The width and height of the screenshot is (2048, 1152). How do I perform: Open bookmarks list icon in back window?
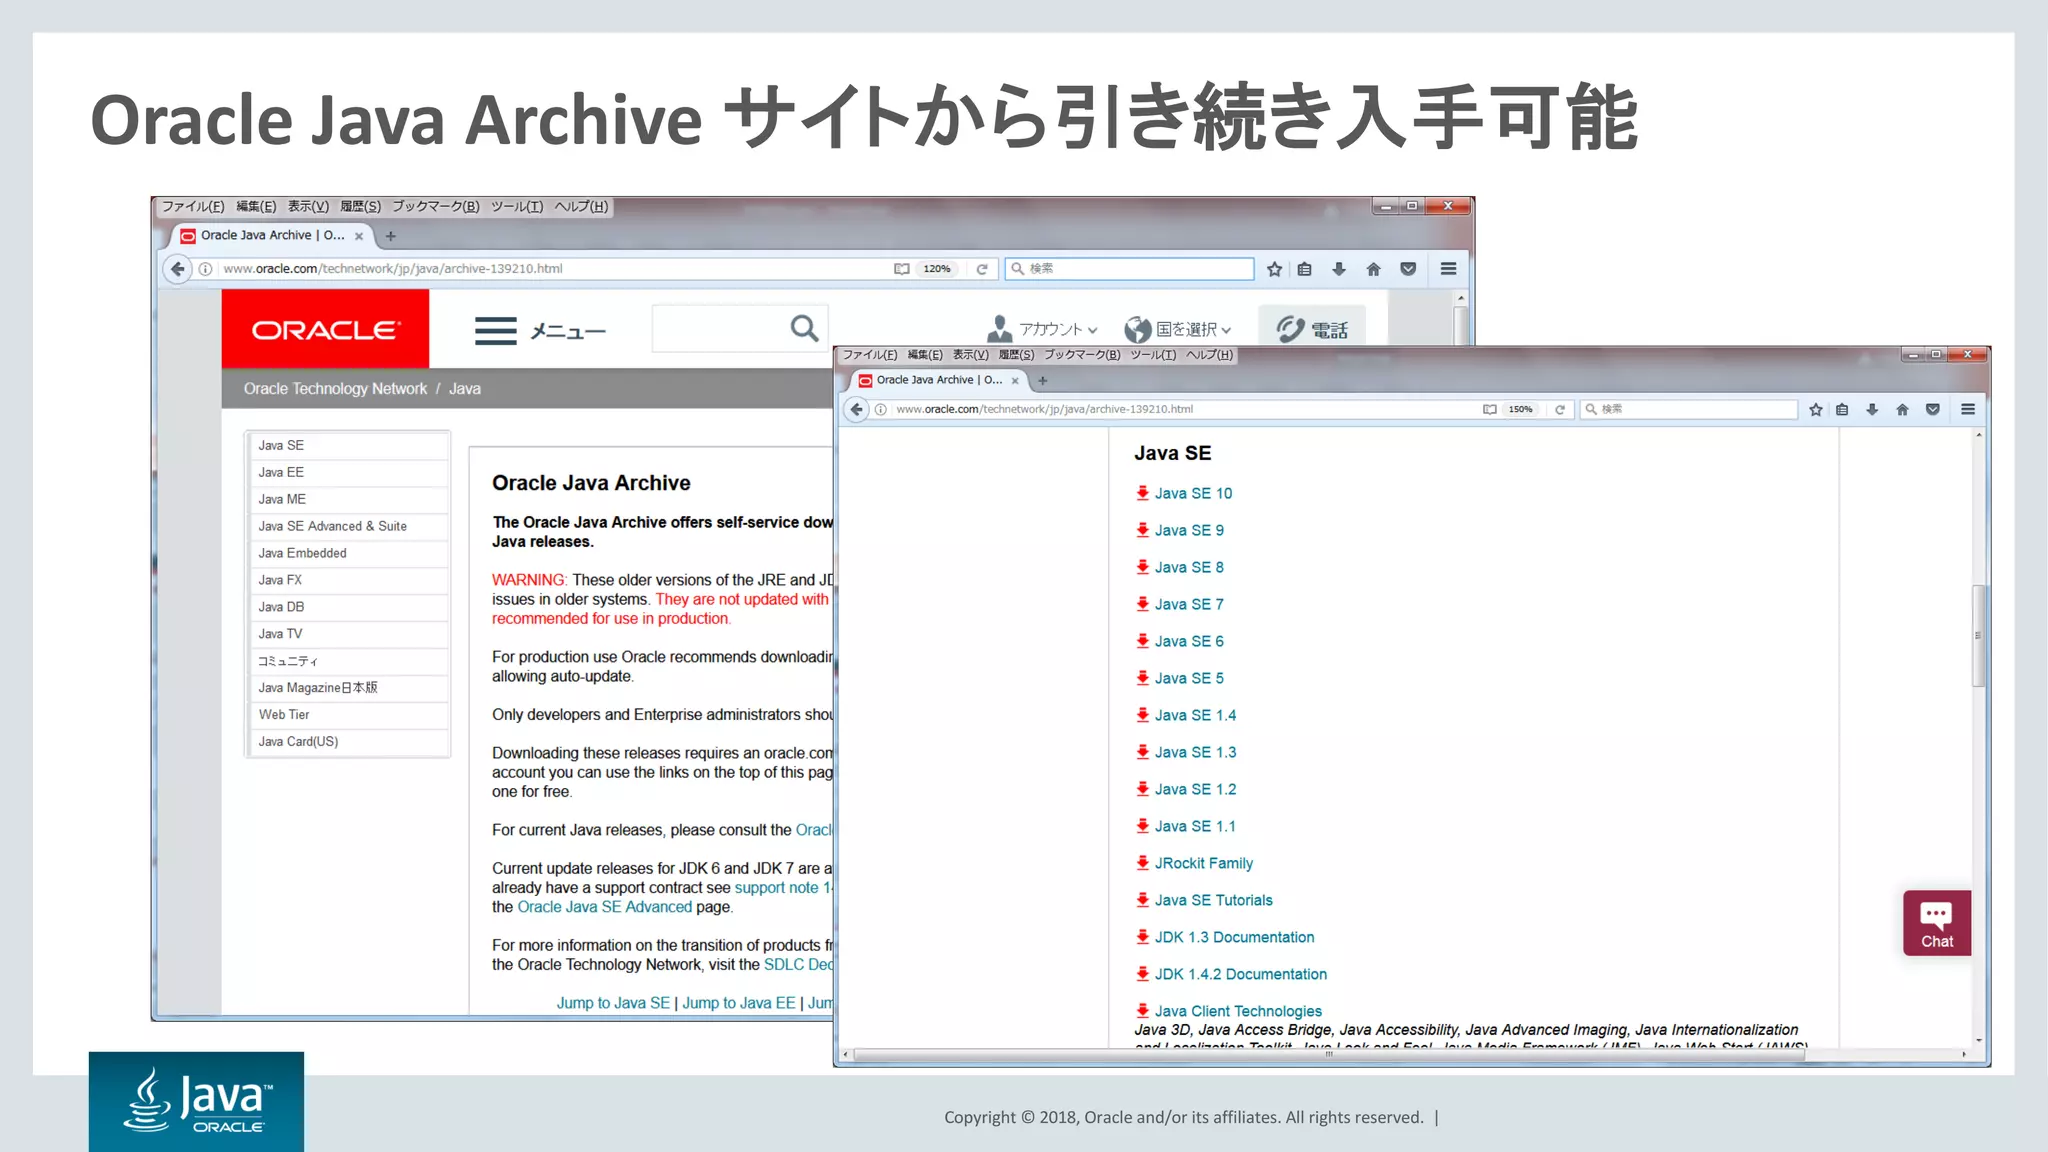pyautogui.click(x=1305, y=269)
